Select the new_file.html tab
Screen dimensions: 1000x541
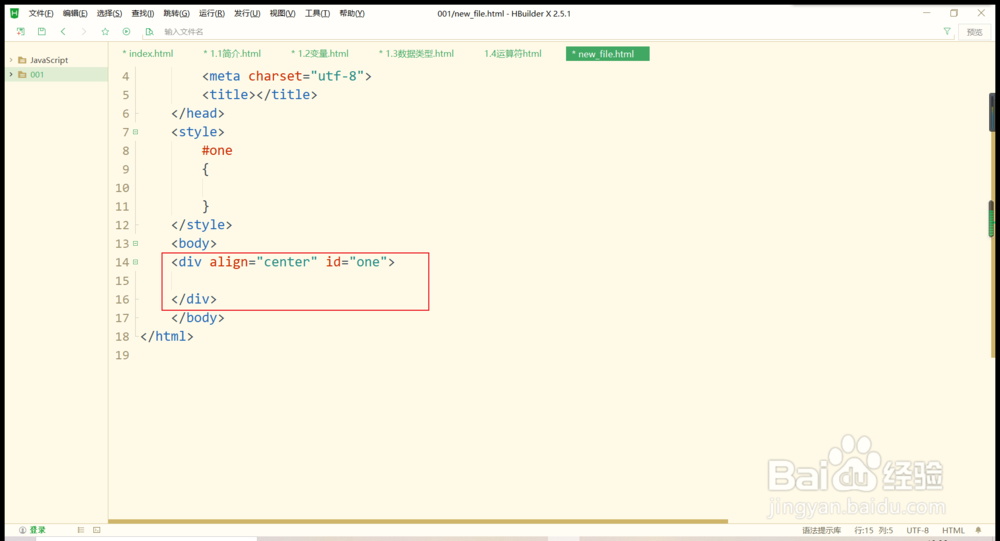click(607, 54)
